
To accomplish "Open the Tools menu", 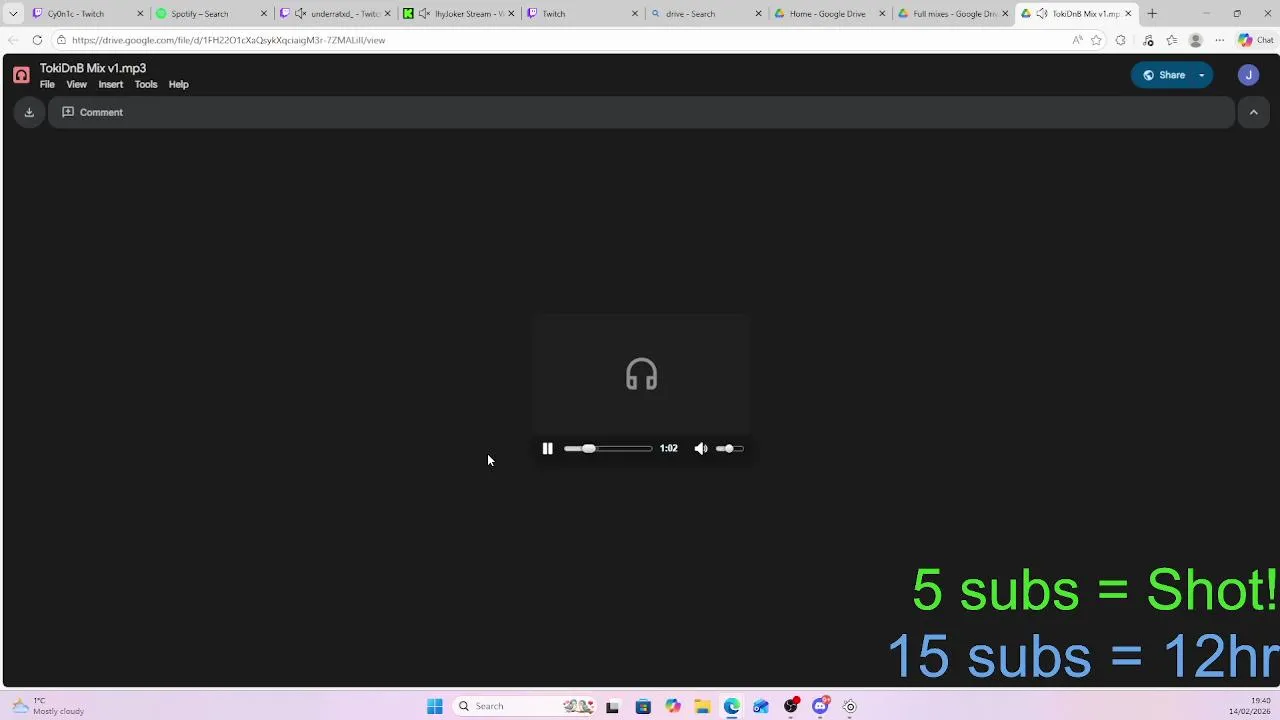I will pyautogui.click(x=146, y=84).
